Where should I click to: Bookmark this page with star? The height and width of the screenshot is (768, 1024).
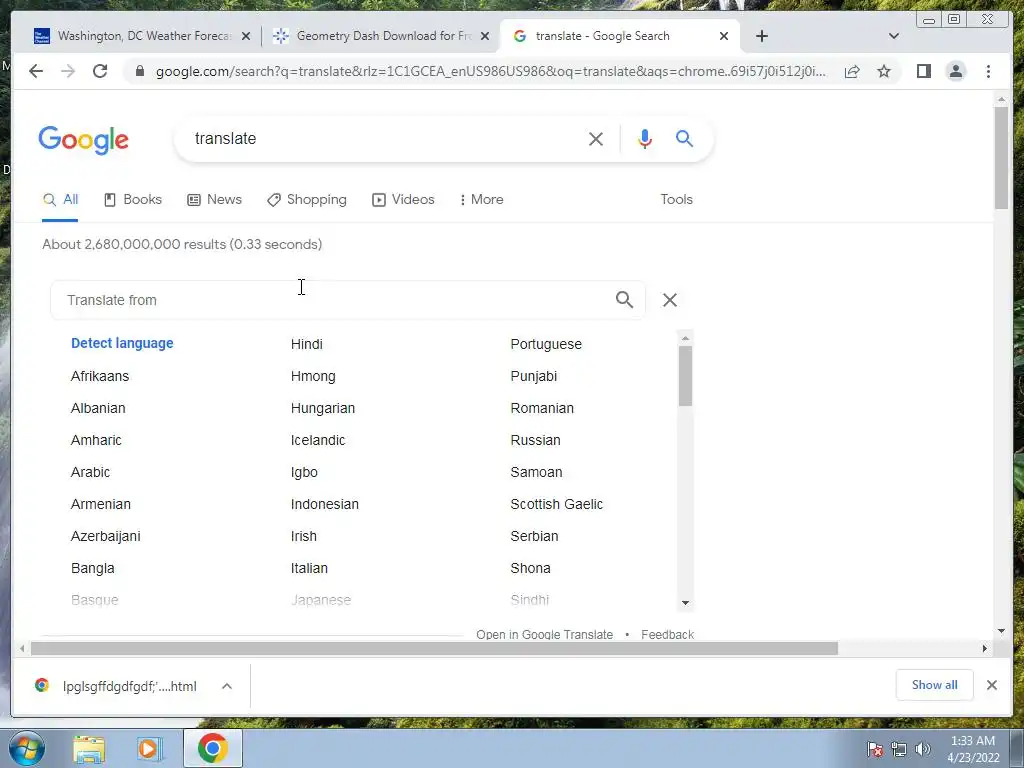point(884,71)
